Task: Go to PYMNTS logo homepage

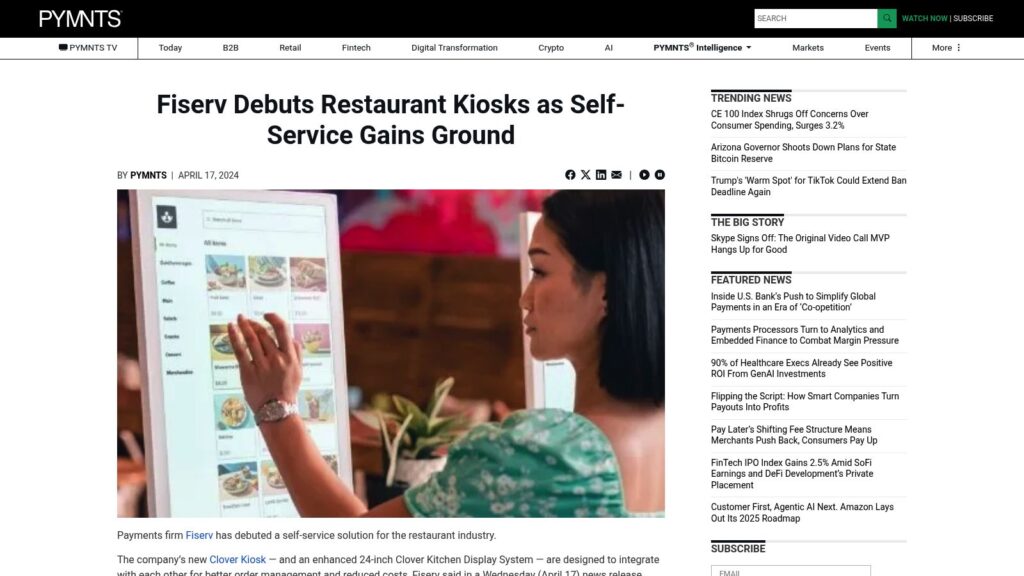Action: coord(80,18)
